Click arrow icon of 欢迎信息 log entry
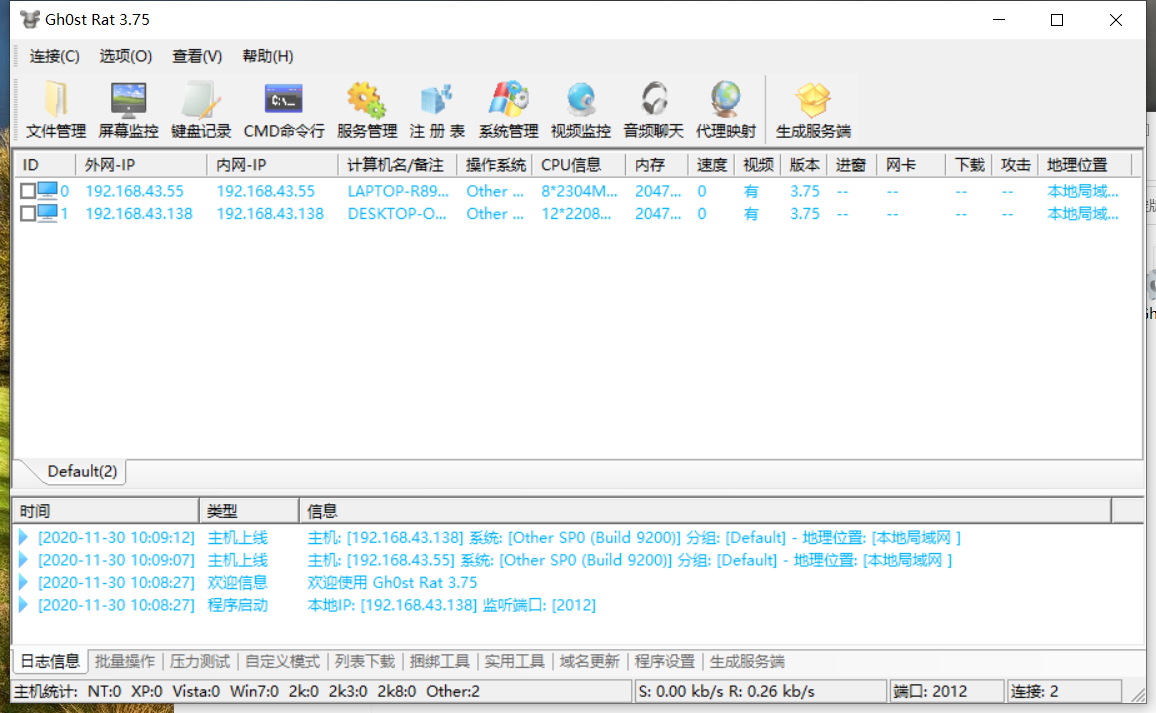The image size is (1156, 713). [x=24, y=582]
